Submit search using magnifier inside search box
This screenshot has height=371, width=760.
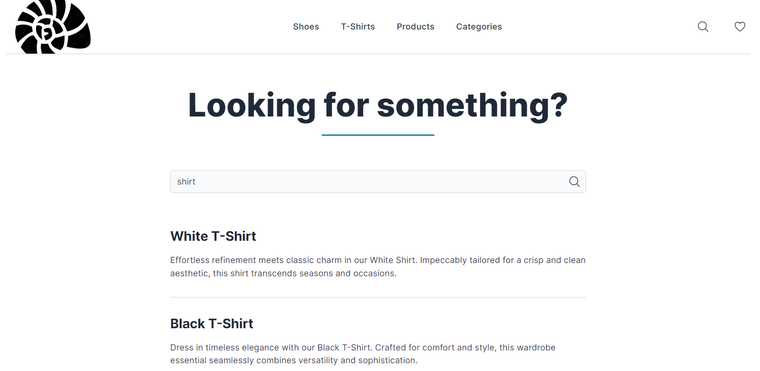pos(574,181)
